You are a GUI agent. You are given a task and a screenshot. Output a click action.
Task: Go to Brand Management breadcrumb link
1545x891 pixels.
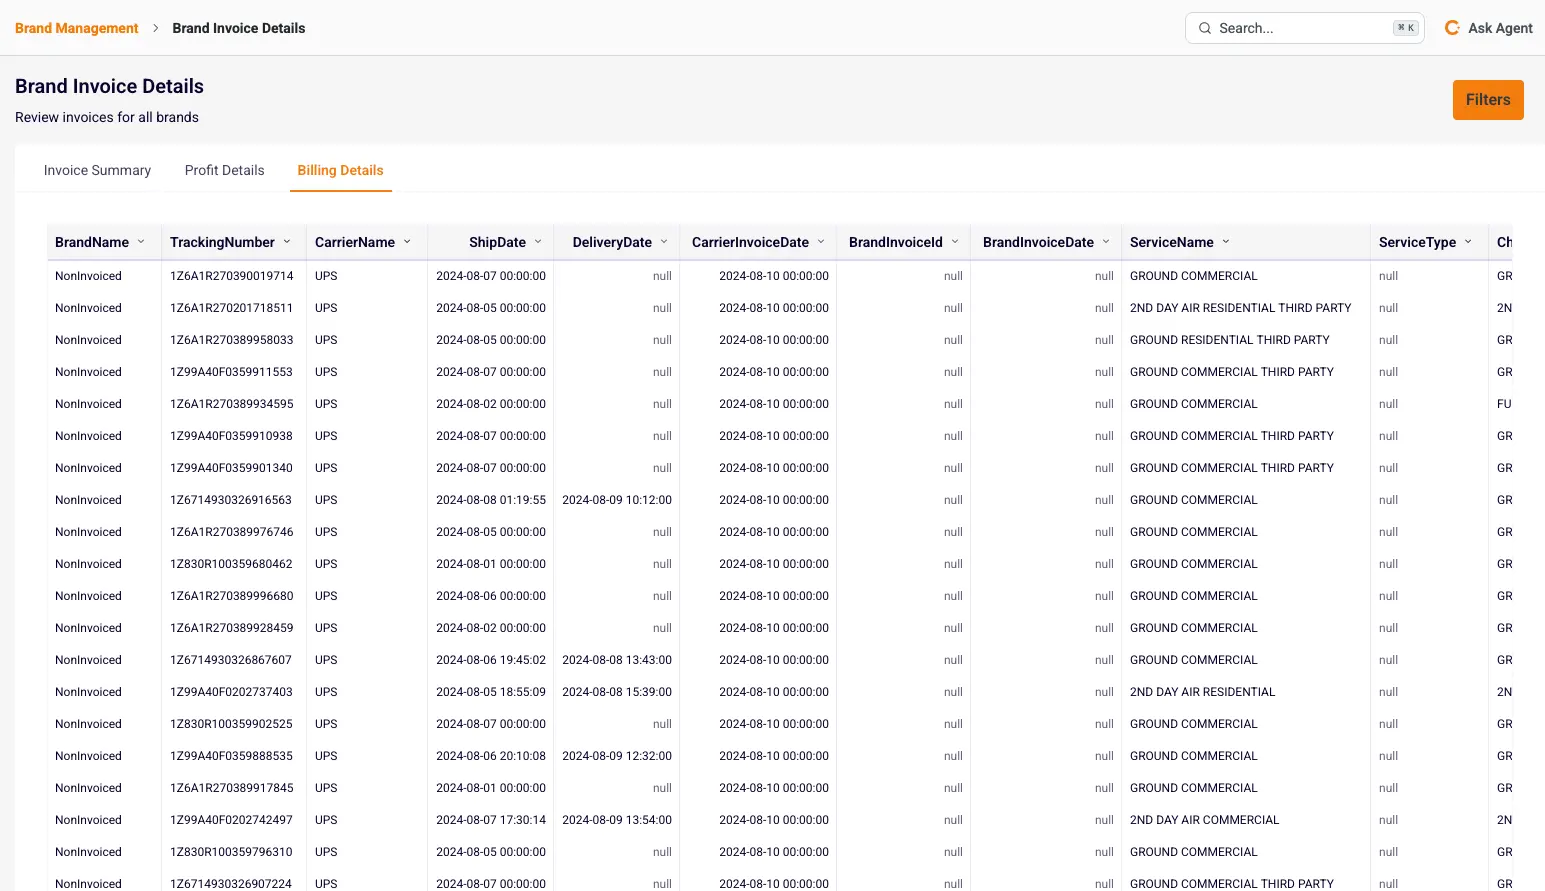point(77,28)
